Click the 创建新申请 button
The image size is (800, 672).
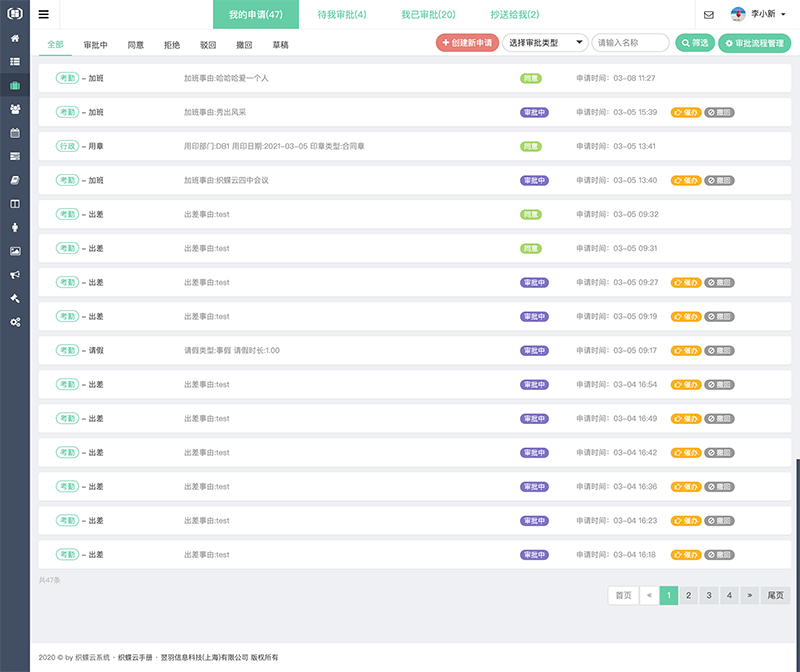467,43
